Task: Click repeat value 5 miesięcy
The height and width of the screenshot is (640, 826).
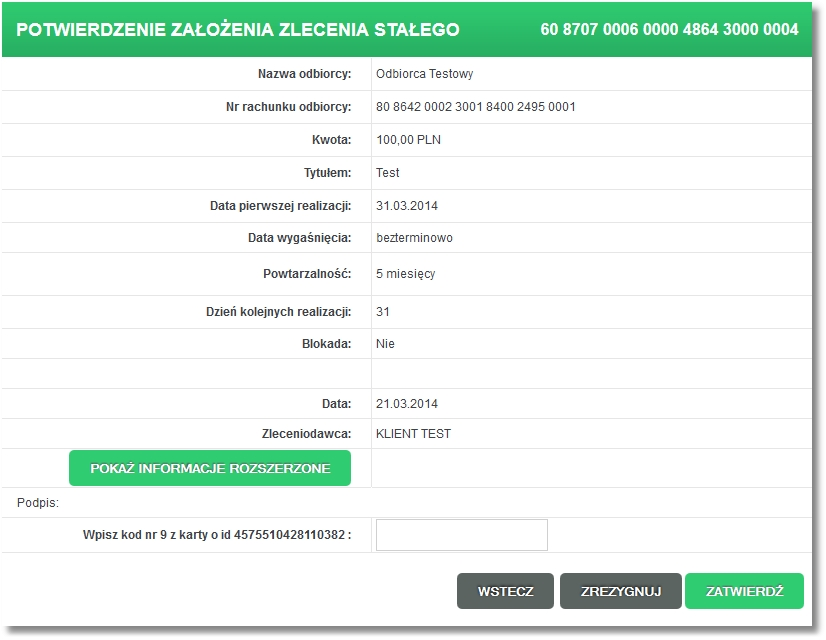Action: pos(406,274)
